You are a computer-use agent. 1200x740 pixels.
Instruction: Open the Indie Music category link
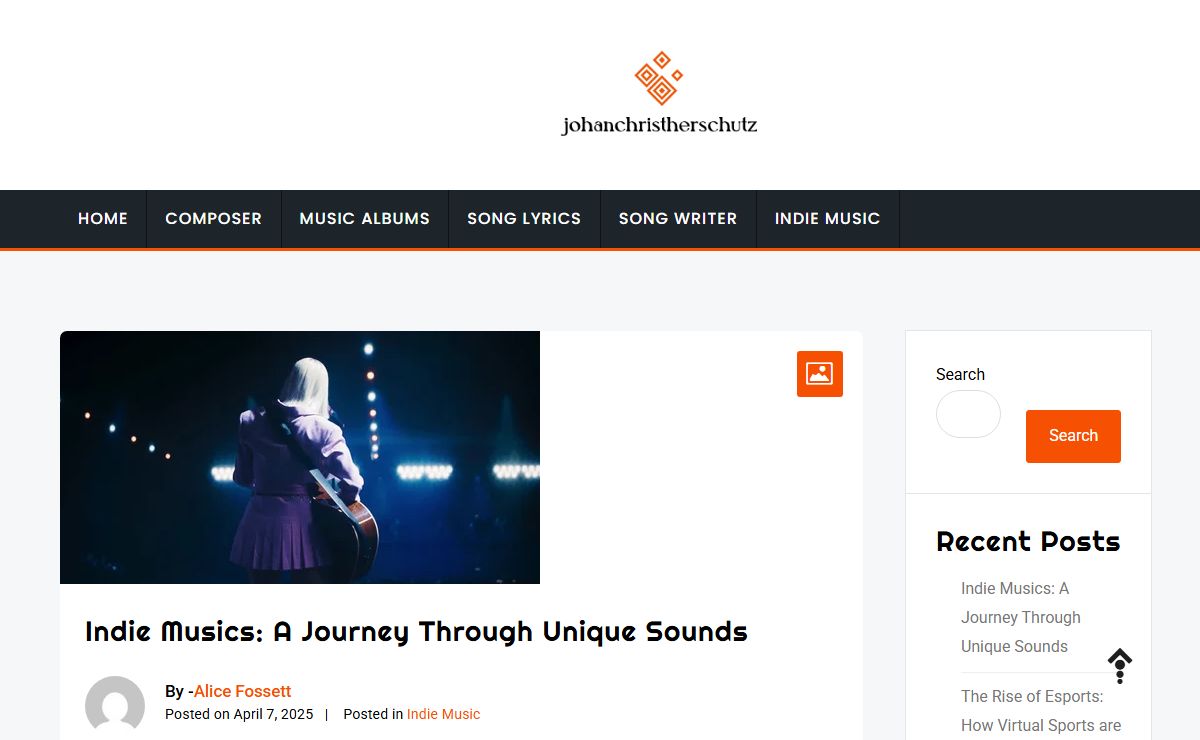443,714
